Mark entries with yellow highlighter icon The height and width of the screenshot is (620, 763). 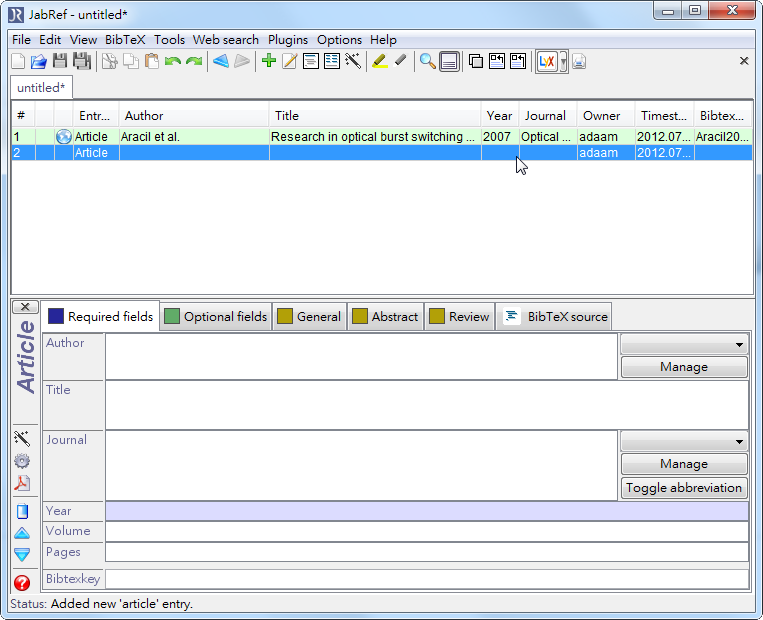tap(380, 61)
